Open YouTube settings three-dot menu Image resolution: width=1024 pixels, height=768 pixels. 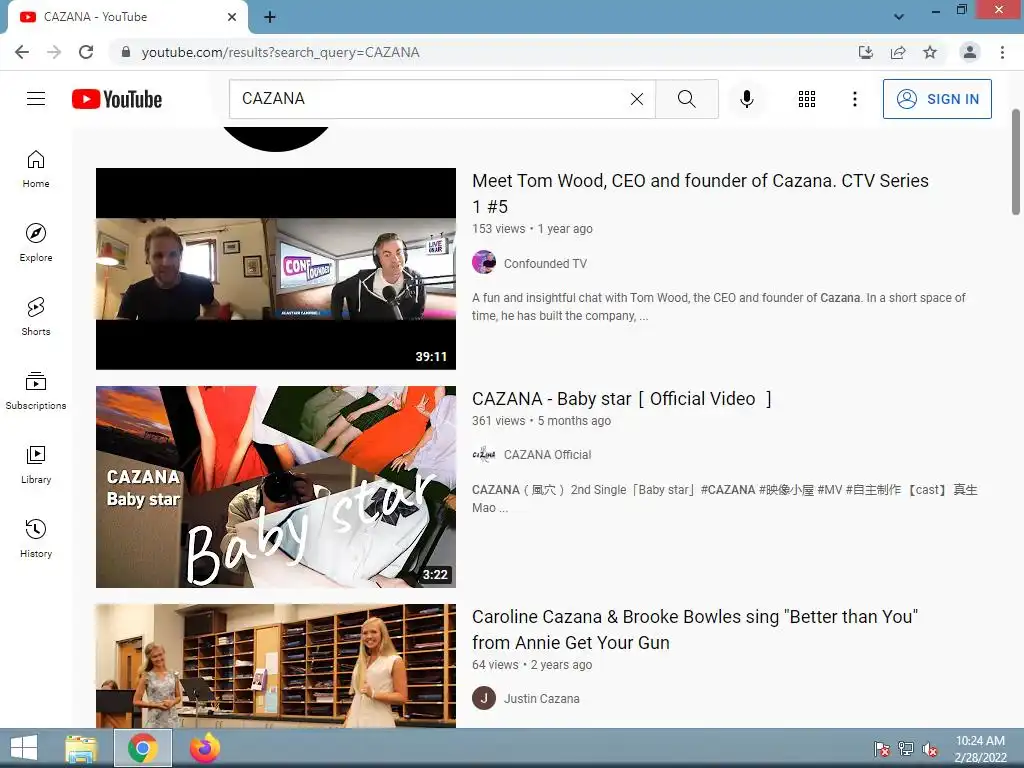coord(855,99)
